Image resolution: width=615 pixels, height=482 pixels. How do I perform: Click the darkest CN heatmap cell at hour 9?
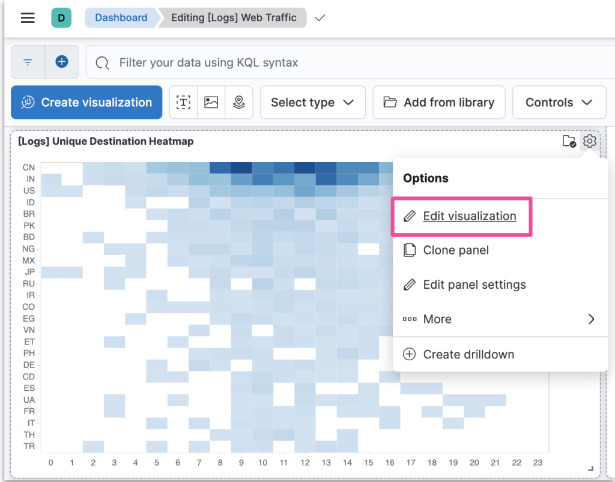[x=241, y=167]
